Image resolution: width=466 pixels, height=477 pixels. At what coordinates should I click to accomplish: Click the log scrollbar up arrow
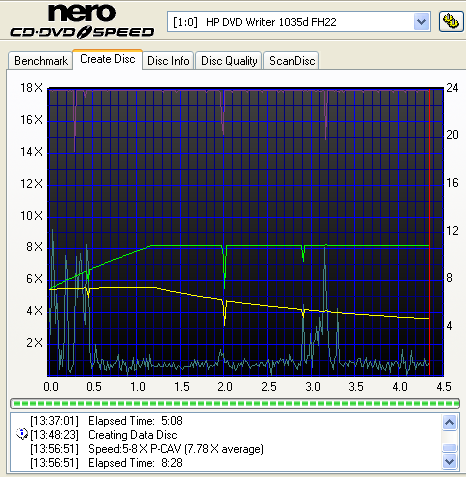(449, 423)
